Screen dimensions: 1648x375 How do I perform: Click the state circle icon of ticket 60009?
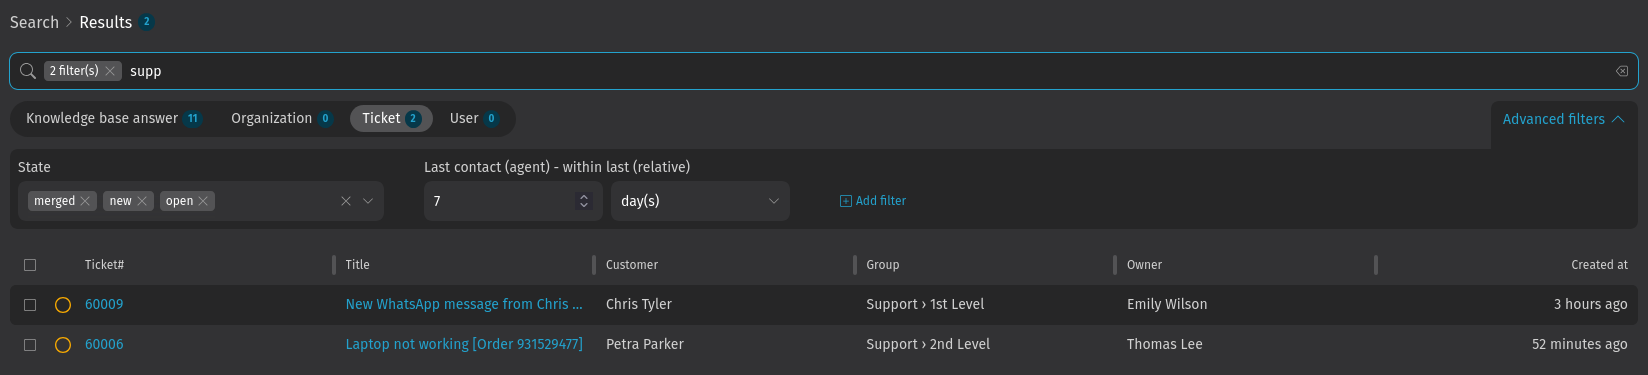pyautogui.click(x=63, y=305)
